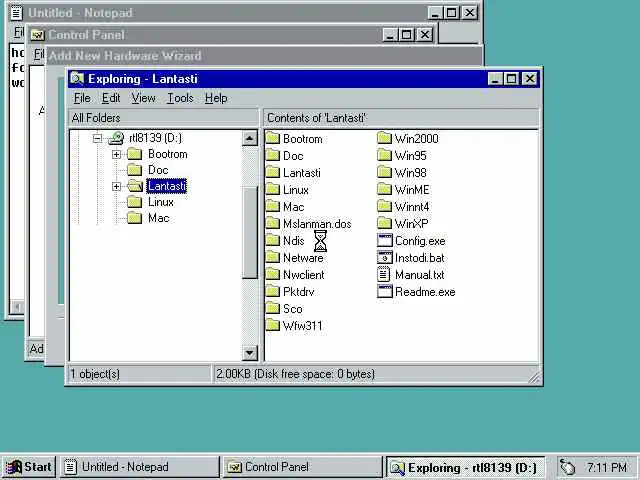Click the rtl8139 (D:) drive icon in tree
This screenshot has height=480, width=640.
click(116, 138)
